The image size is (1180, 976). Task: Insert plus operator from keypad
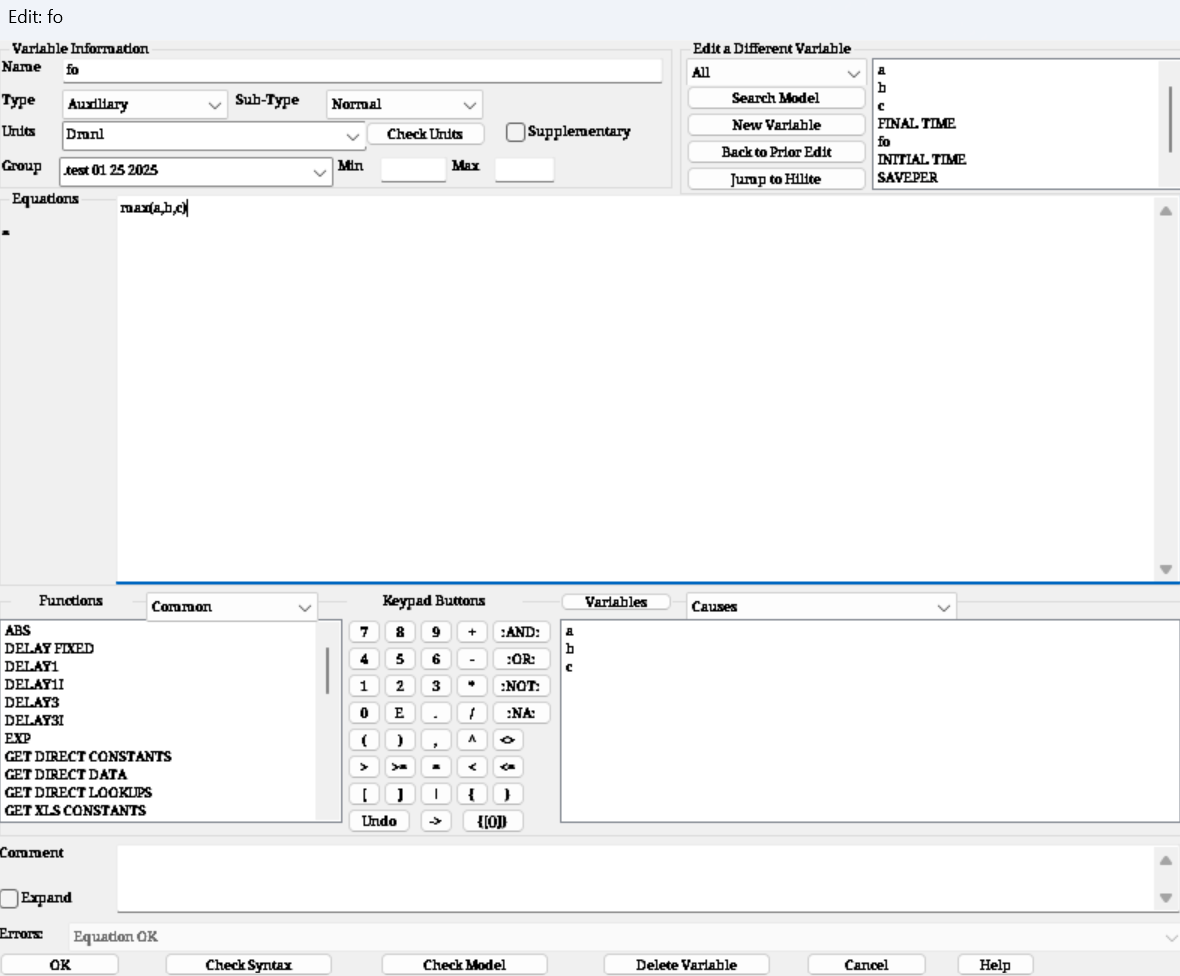click(472, 632)
